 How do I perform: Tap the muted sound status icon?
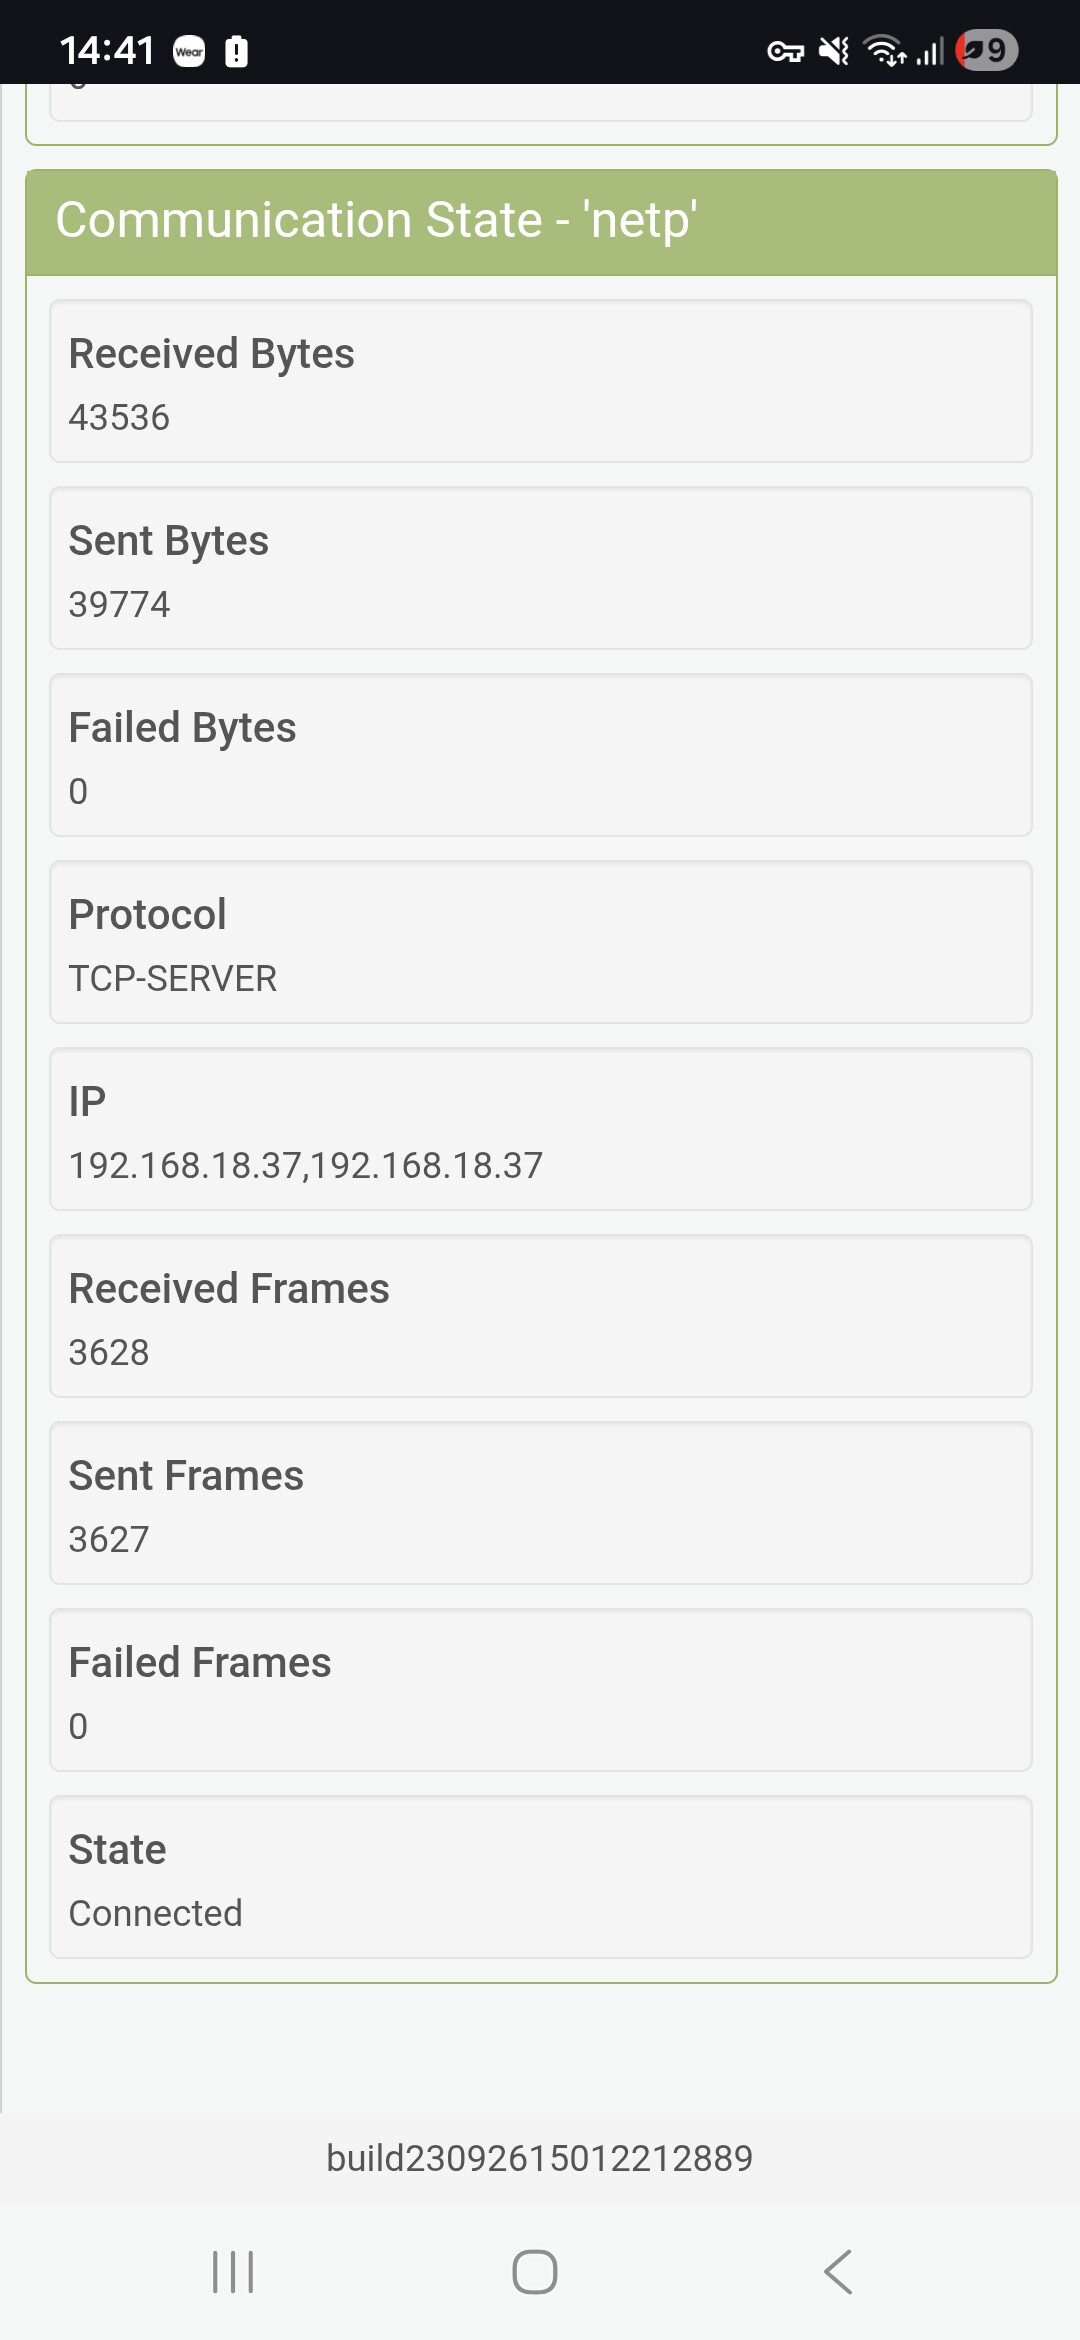(833, 51)
